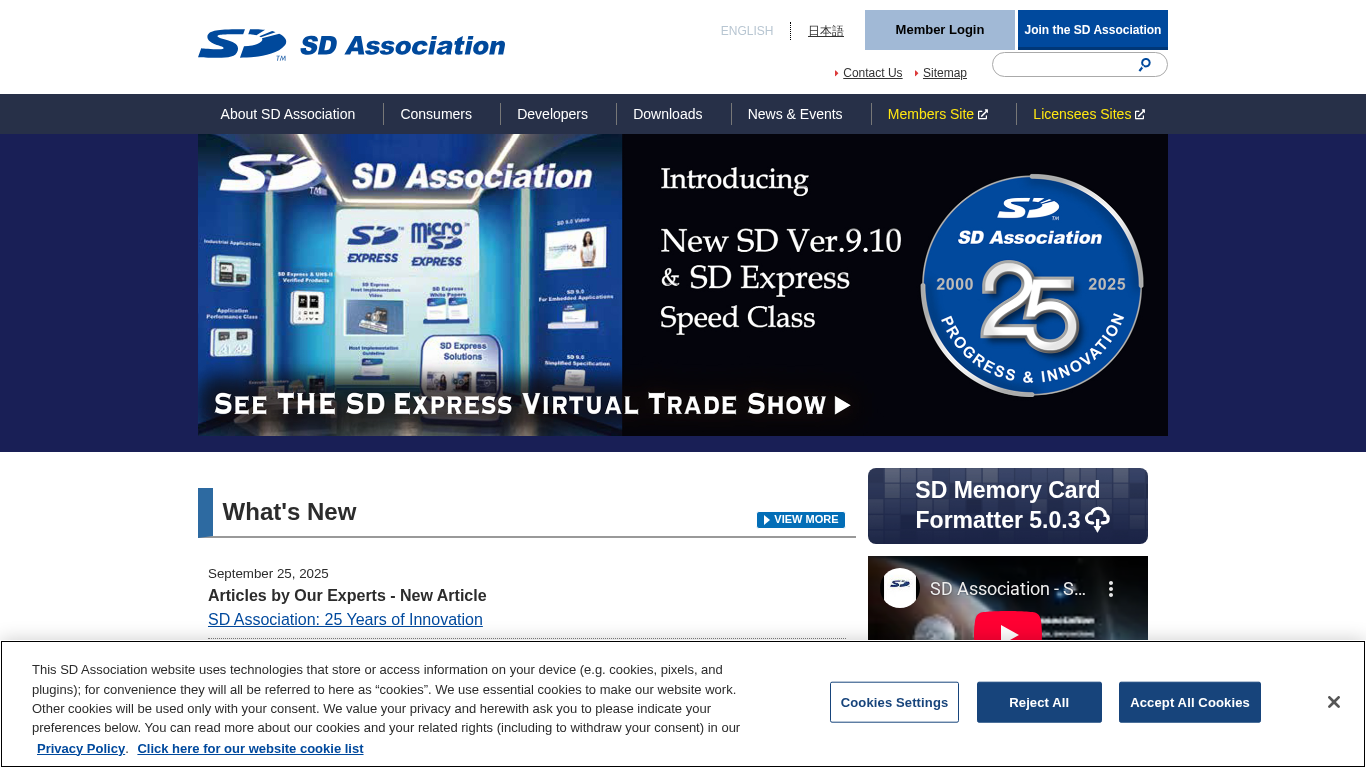Click Accept All Cookies
Image resolution: width=1366 pixels, height=768 pixels.
click(1190, 702)
